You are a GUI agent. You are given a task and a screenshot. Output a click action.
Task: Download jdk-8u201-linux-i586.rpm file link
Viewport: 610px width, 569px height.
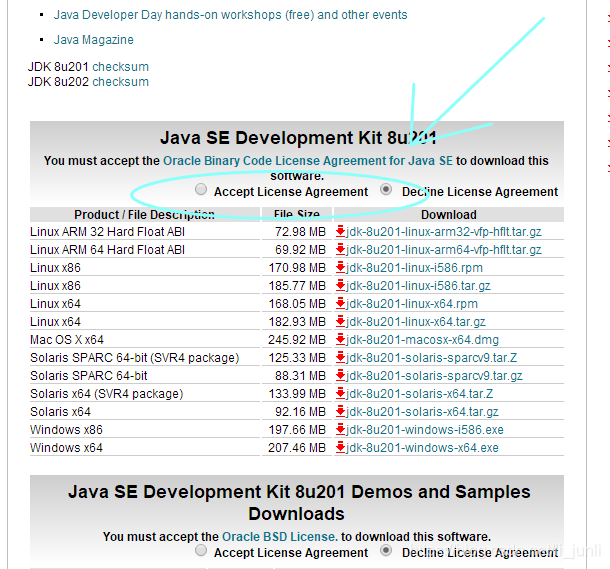coord(414,268)
